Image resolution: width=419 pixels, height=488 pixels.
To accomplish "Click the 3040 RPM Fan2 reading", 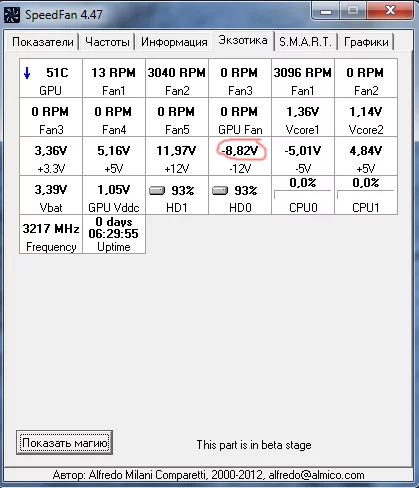I will (177, 78).
